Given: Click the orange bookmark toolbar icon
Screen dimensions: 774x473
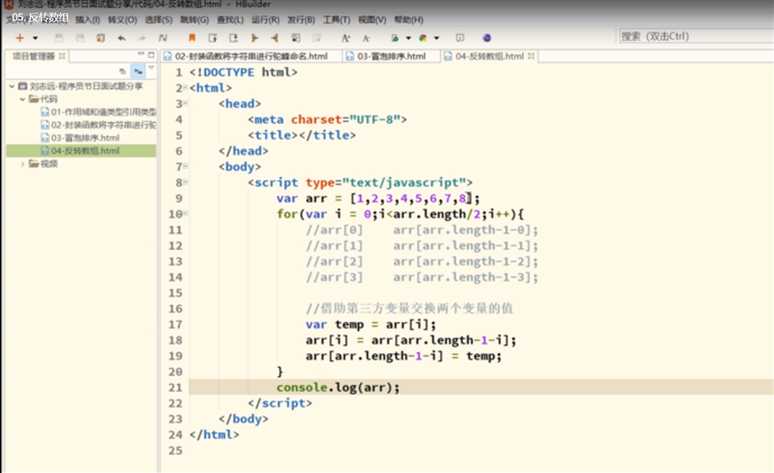Looking at the screenshot, I should point(192,38).
